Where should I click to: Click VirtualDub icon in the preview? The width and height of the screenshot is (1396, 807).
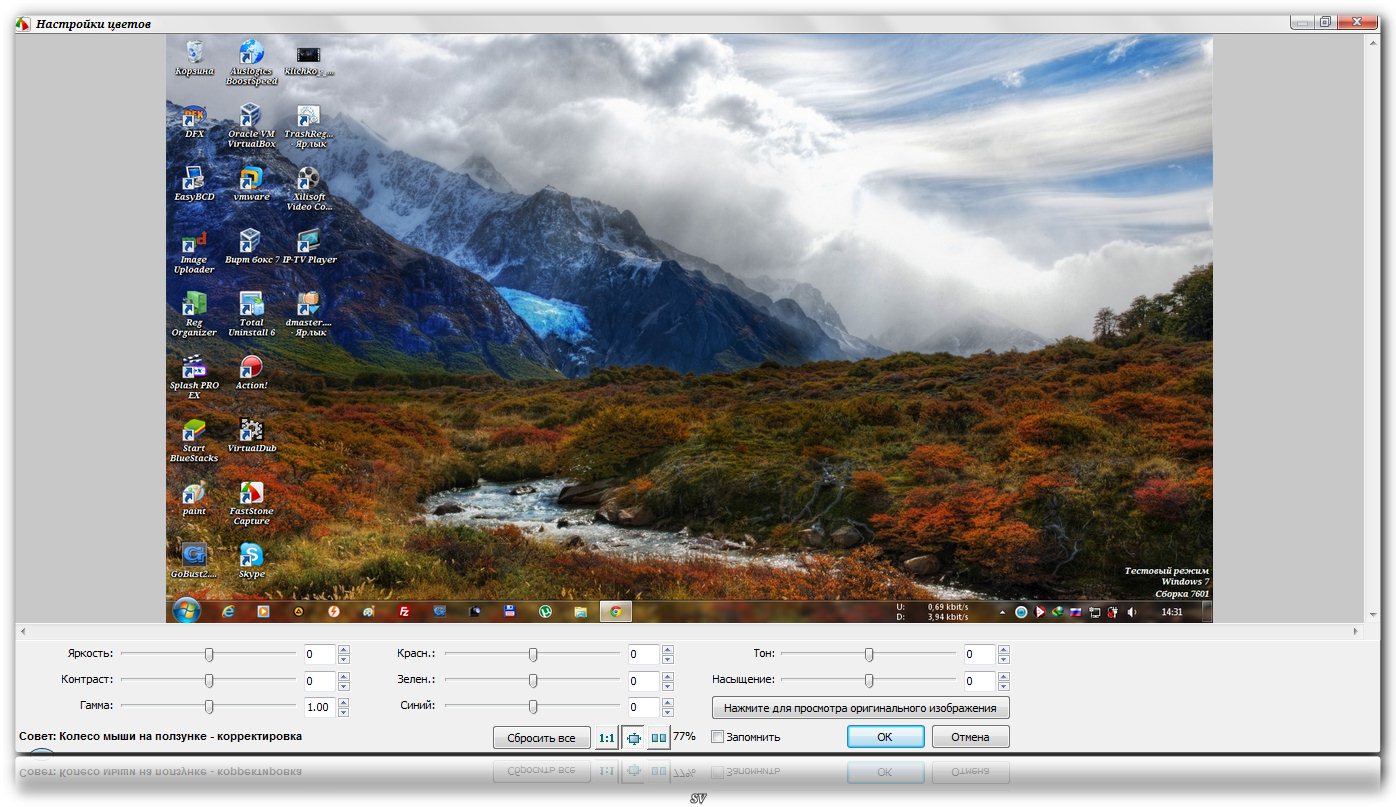[x=251, y=430]
